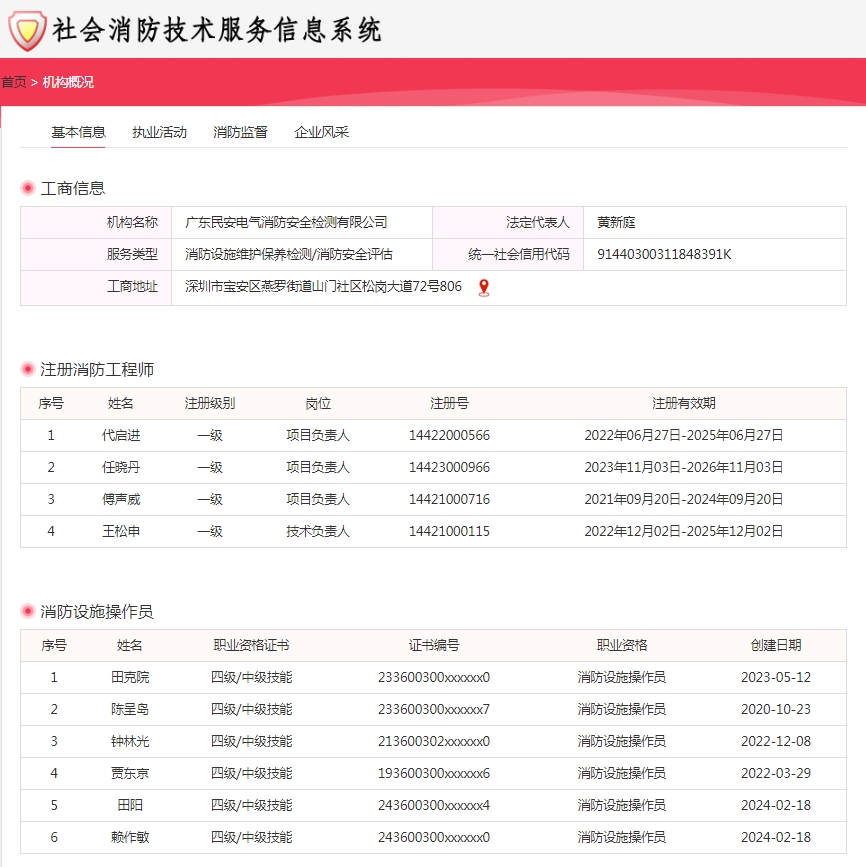Click 任晓丹's registration validity period

tap(680, 467)
